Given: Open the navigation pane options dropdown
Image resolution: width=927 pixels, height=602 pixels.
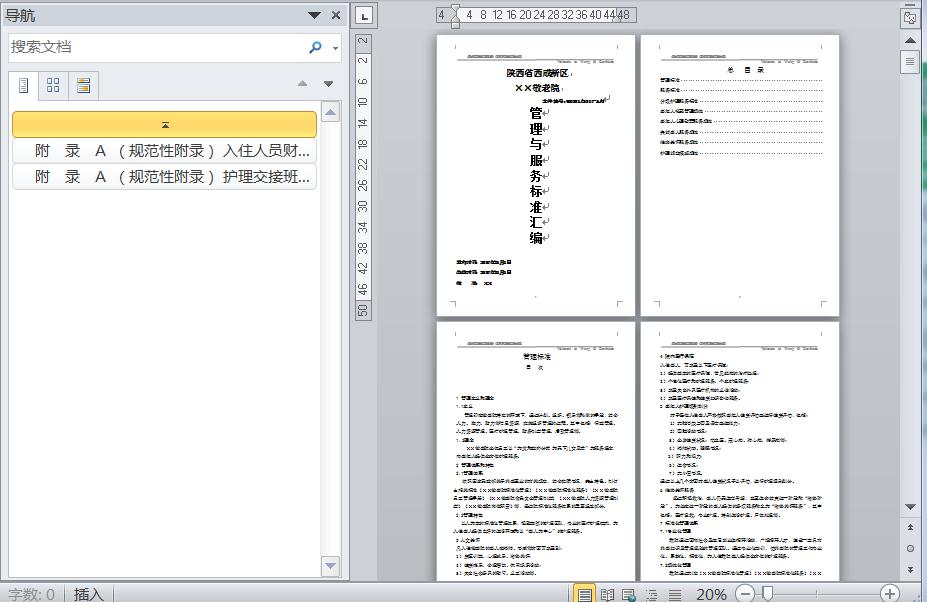Looking at the screenshot, I should [x=315, y=15].
